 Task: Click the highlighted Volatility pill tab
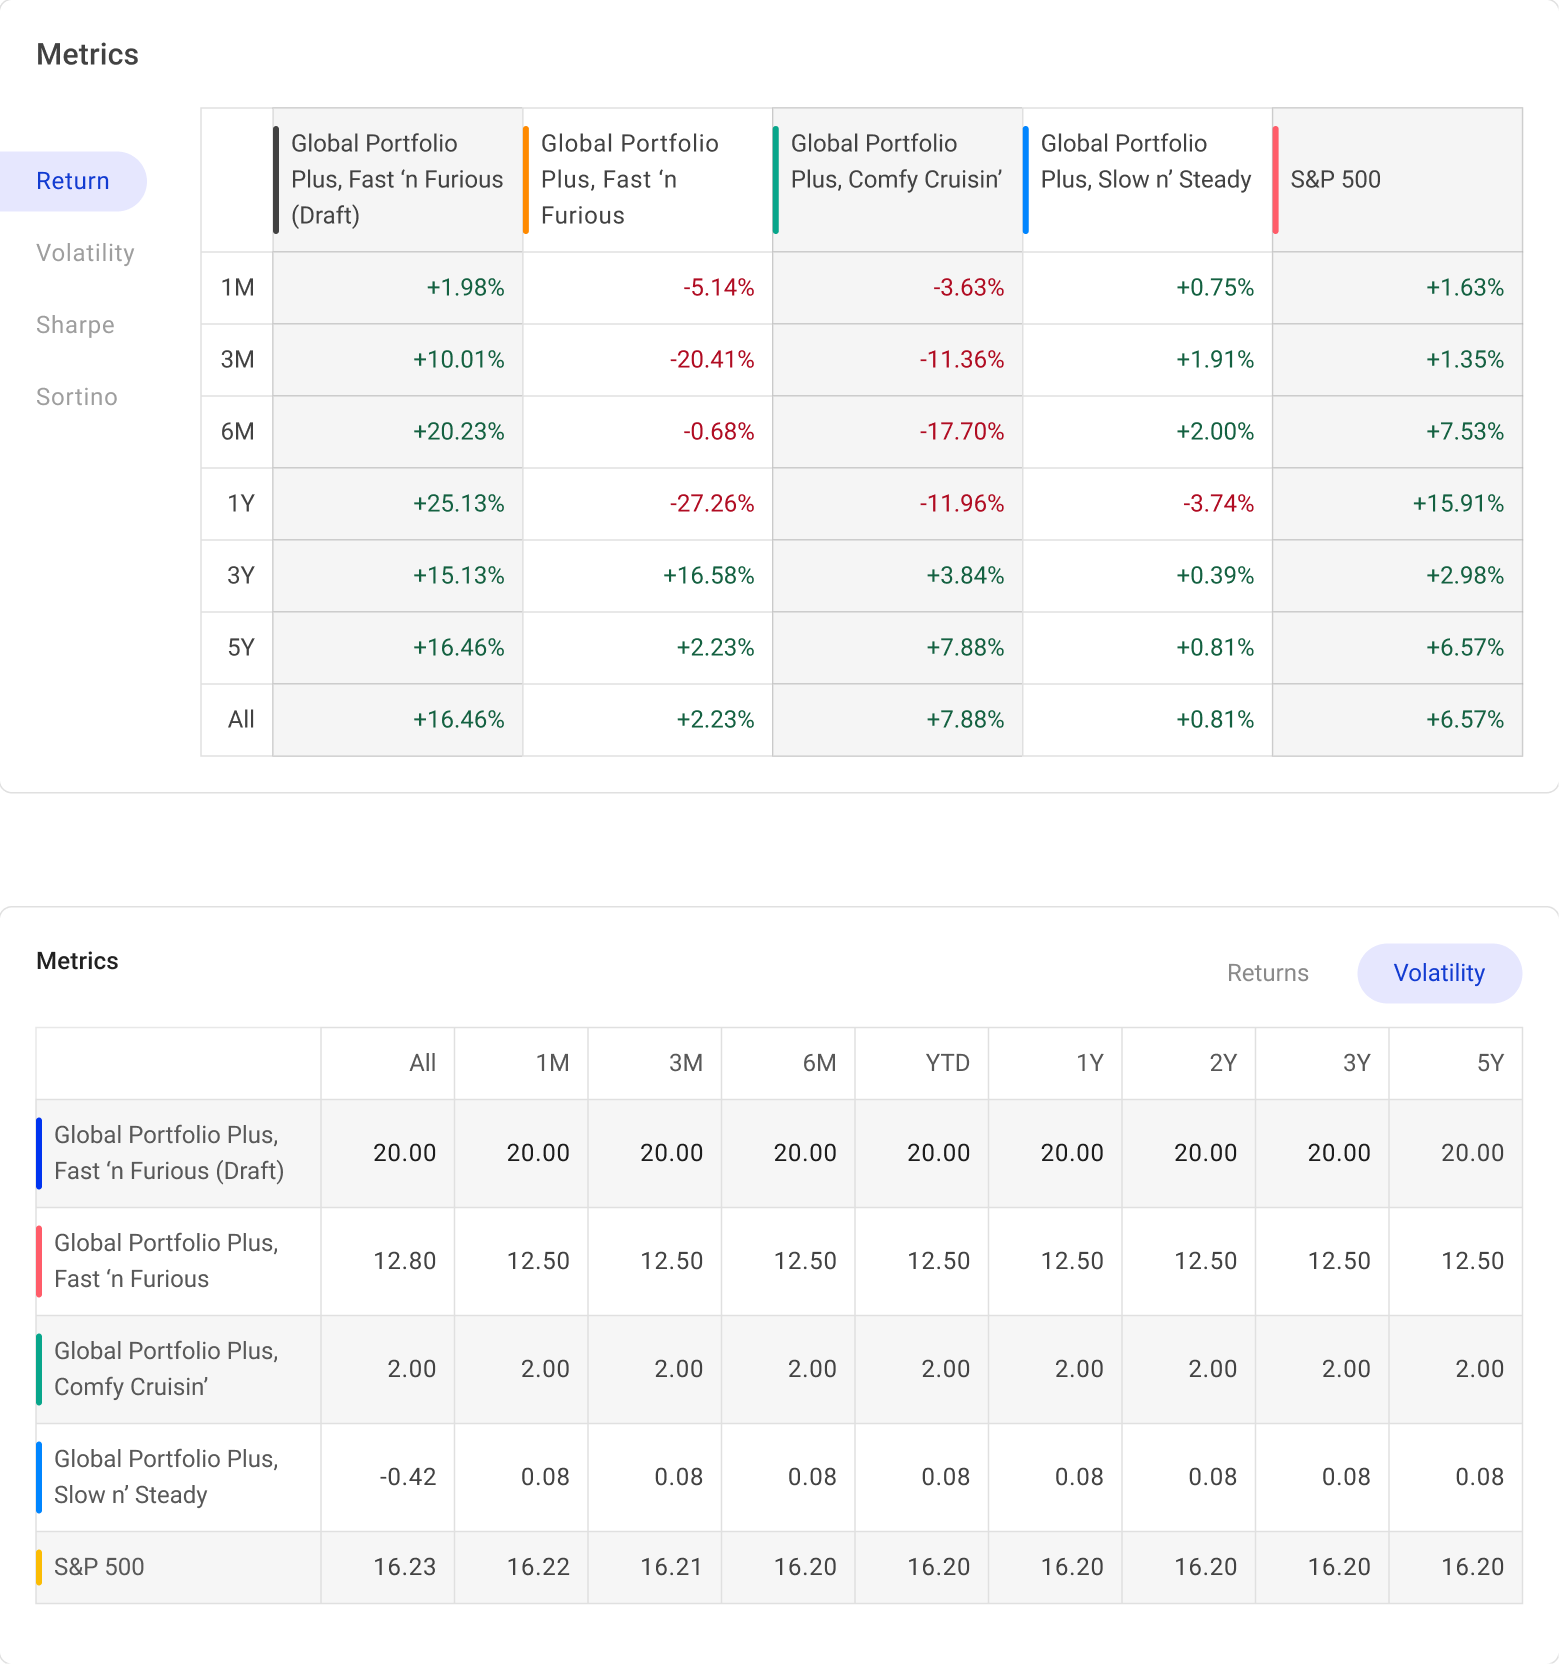click(x=1438, y=973)
